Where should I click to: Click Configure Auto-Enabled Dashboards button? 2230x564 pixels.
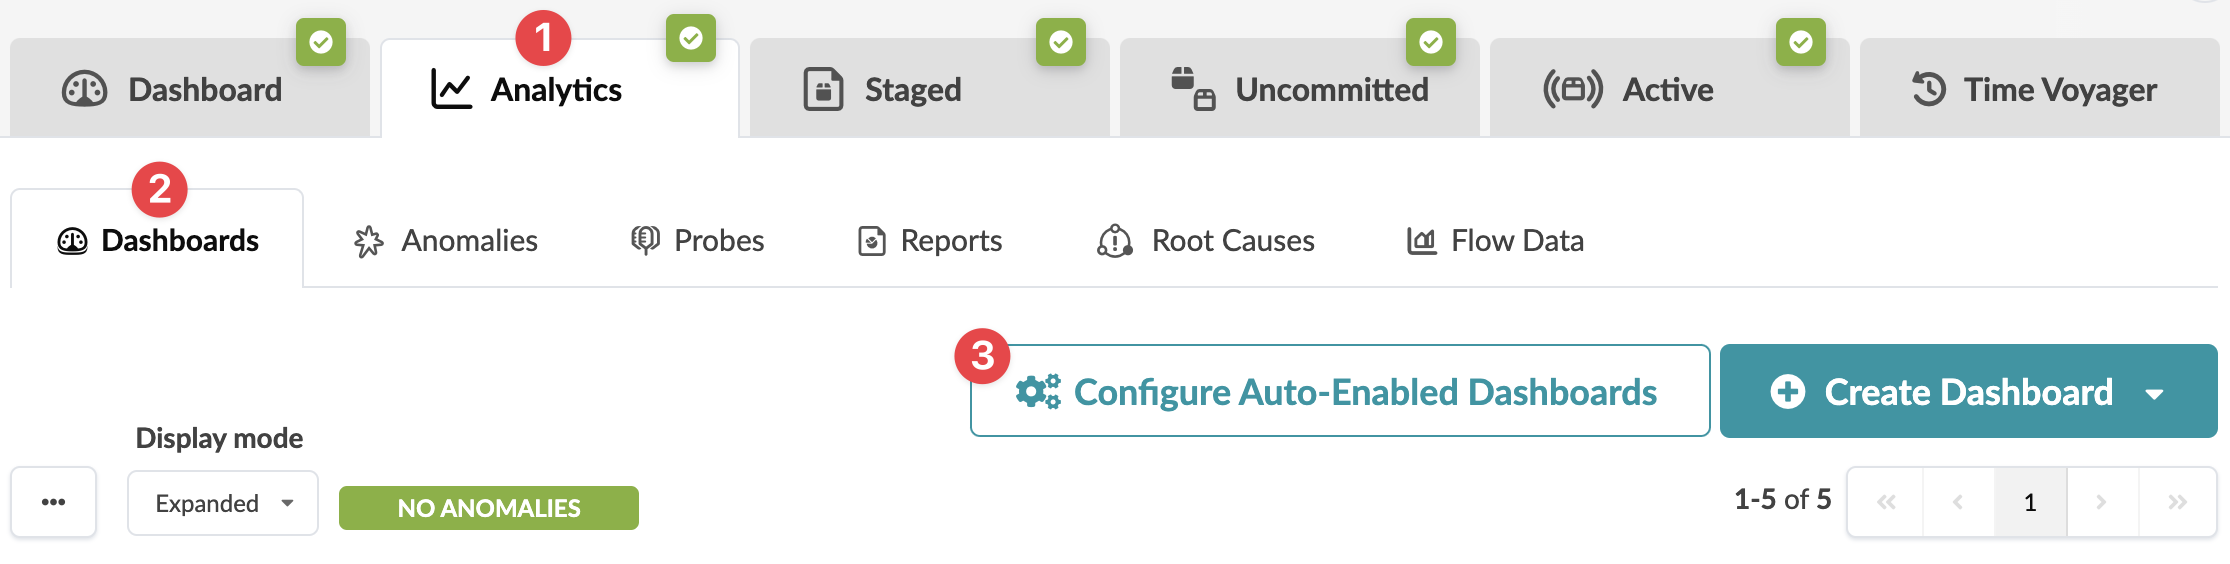pos(1339,391)
